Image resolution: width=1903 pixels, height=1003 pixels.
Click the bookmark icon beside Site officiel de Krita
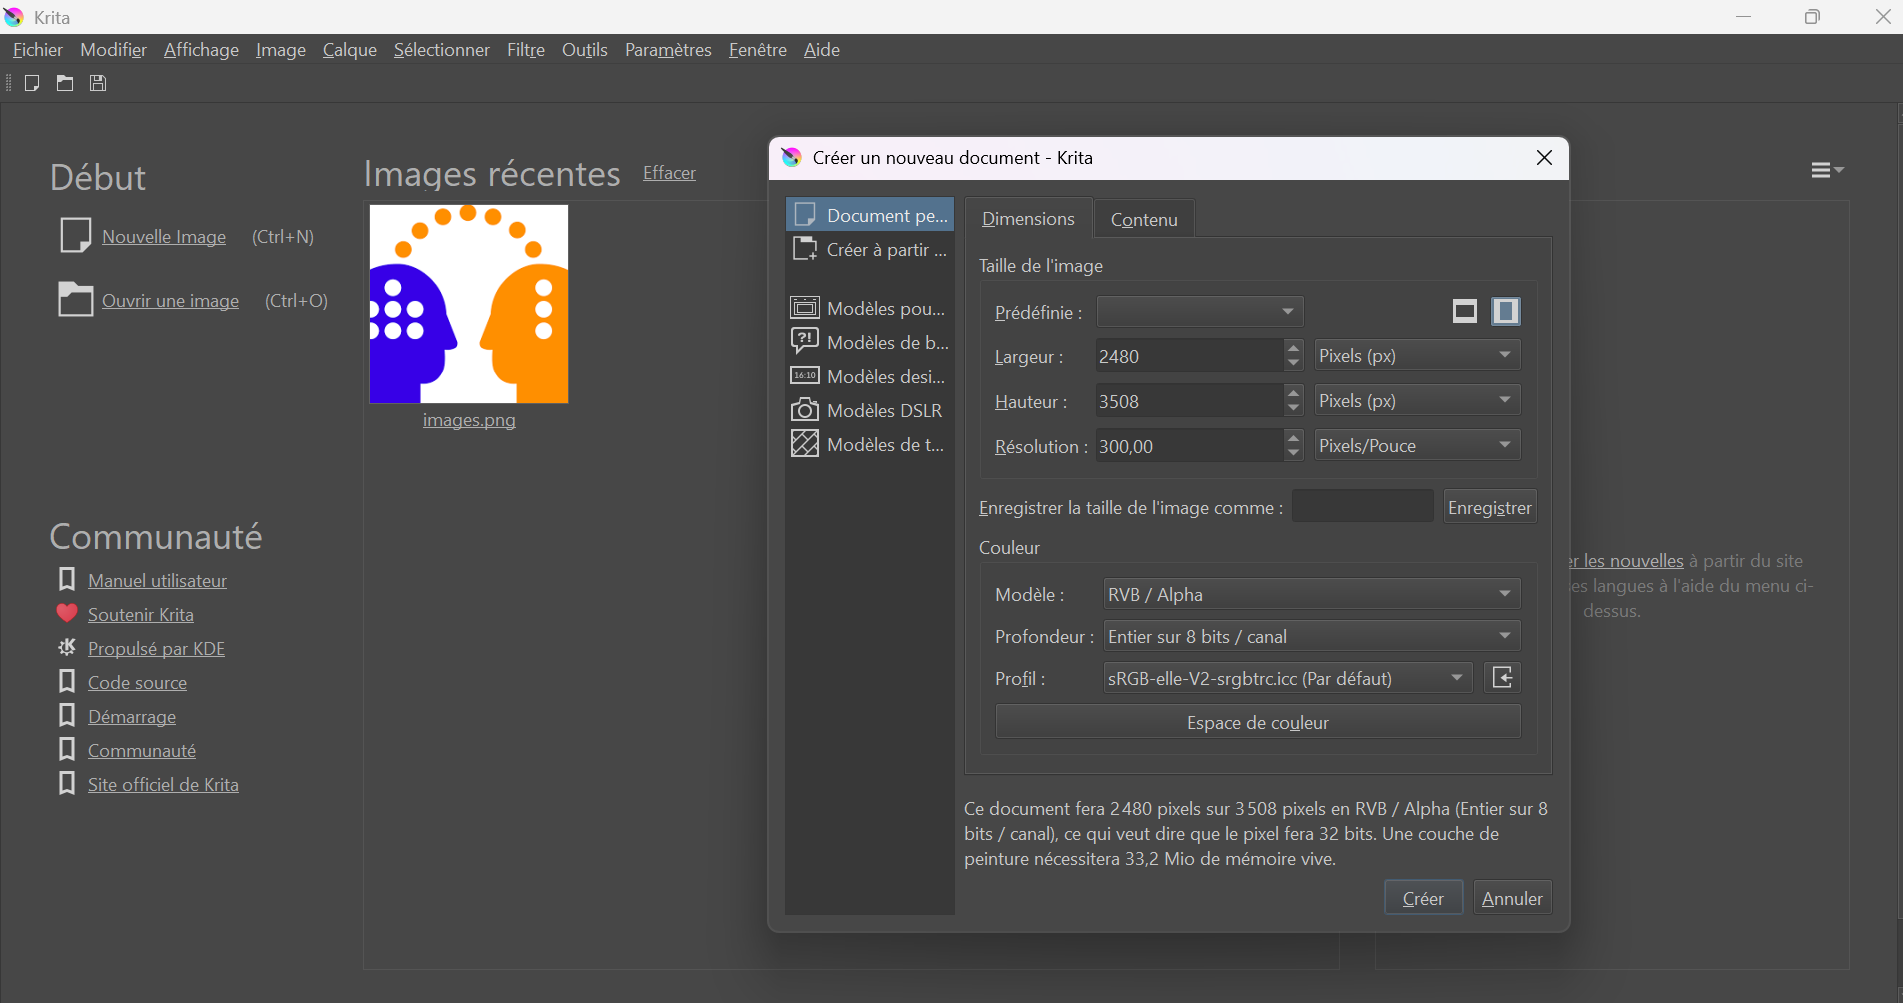67,783
